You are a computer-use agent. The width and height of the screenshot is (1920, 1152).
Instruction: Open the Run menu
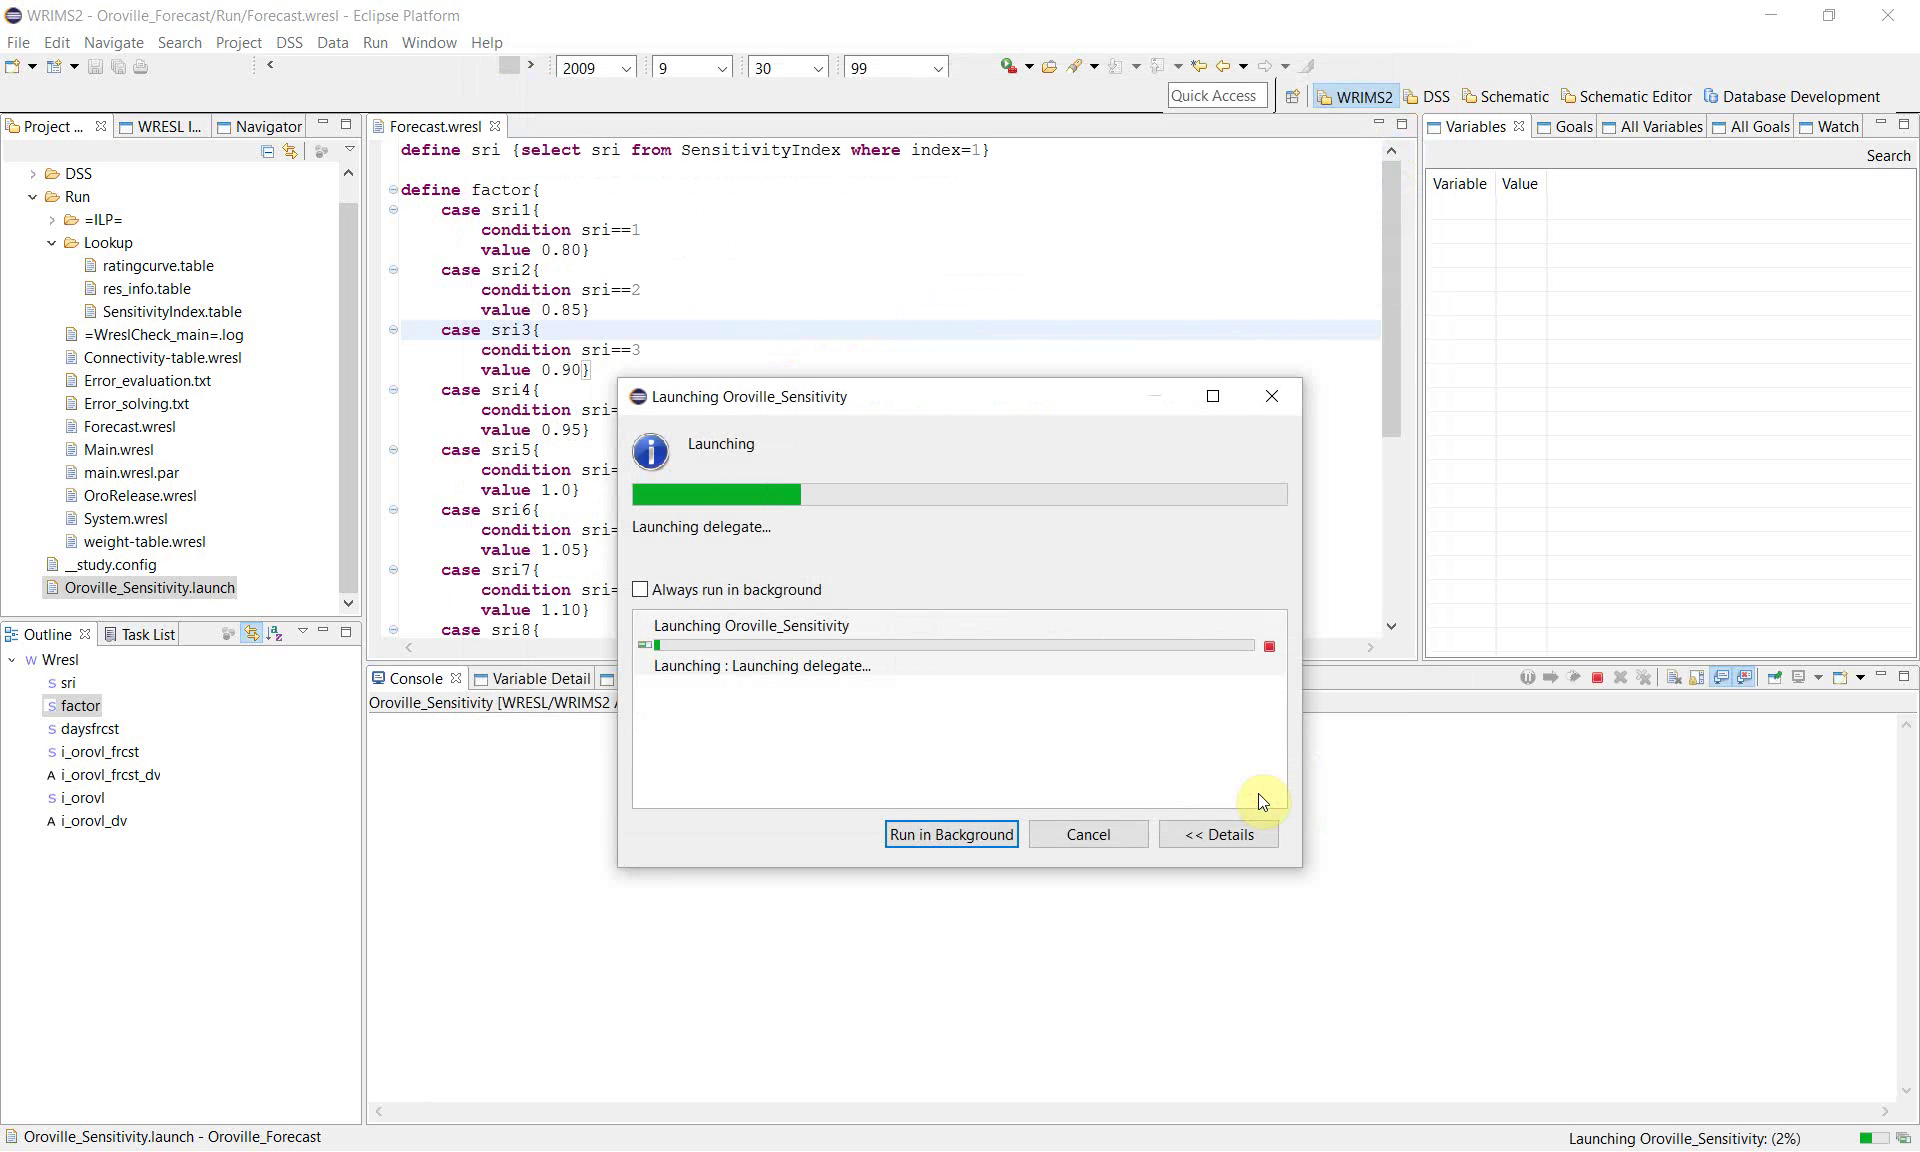tap(375, 43)
